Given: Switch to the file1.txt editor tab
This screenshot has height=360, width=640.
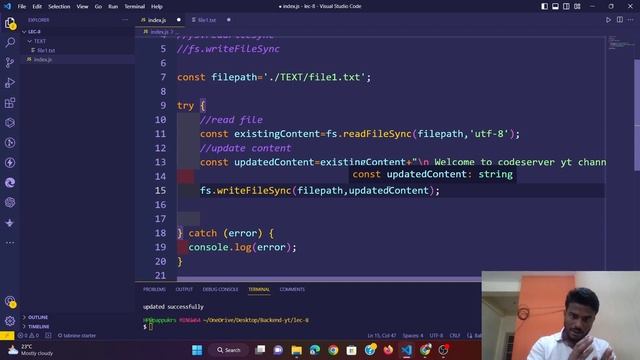Looking at the screenshot, I should click(x=210, y=20).
